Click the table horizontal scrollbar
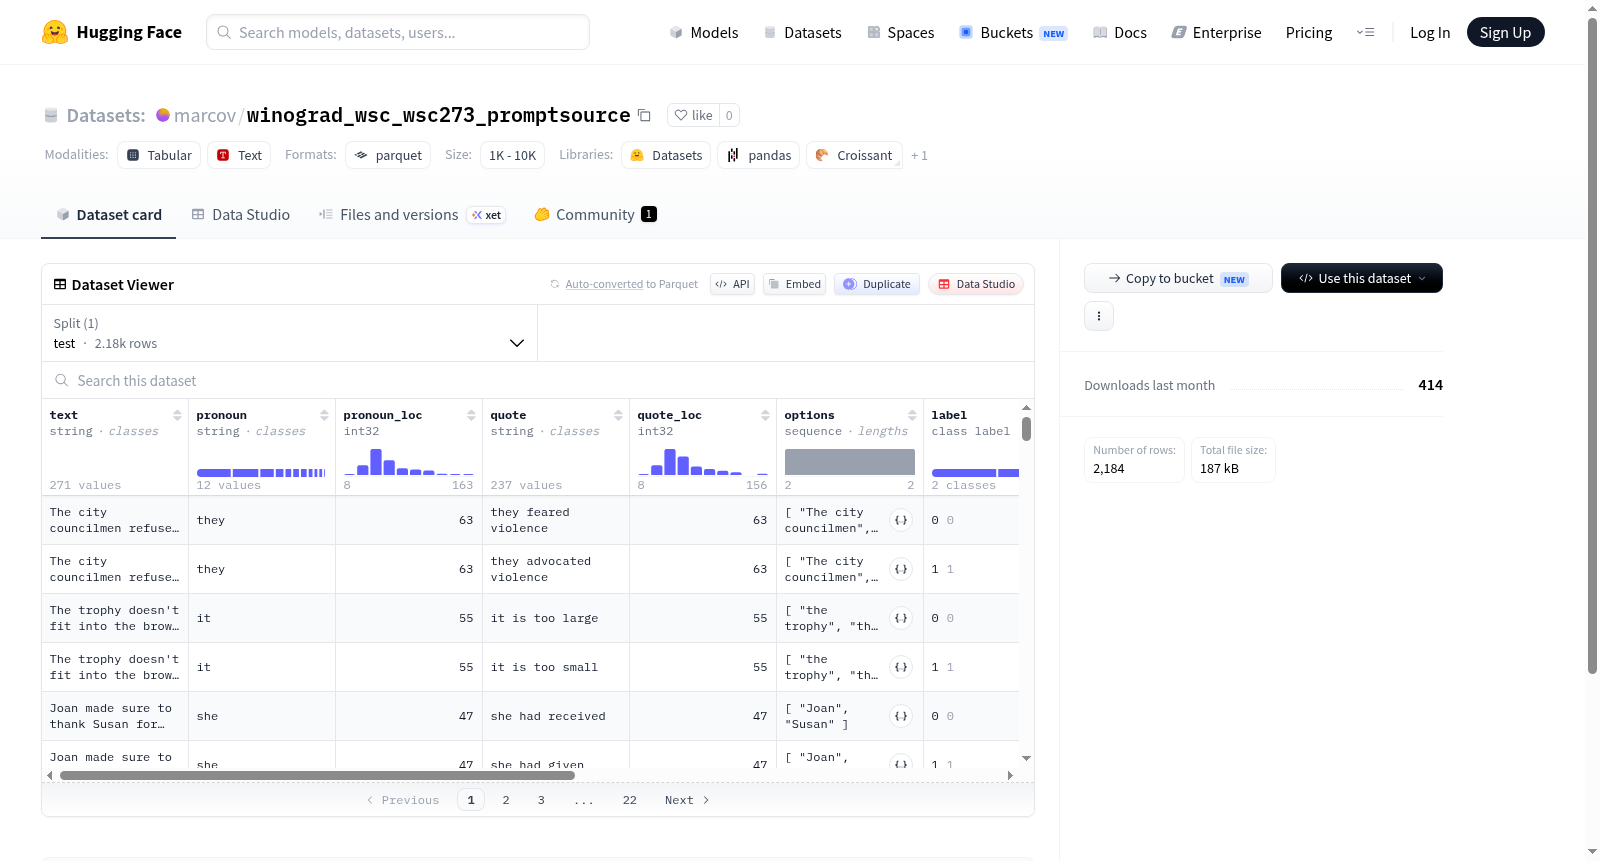 tap(317, 775)
